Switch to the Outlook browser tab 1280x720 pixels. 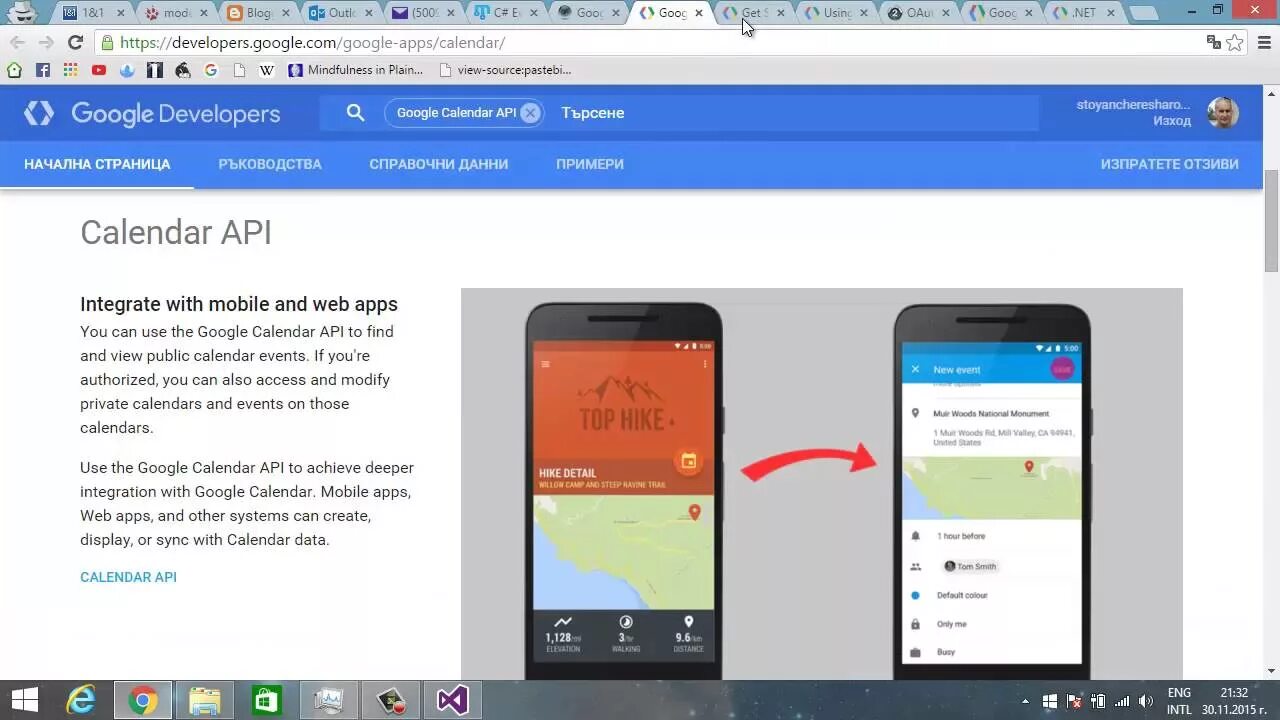(340, 13)
